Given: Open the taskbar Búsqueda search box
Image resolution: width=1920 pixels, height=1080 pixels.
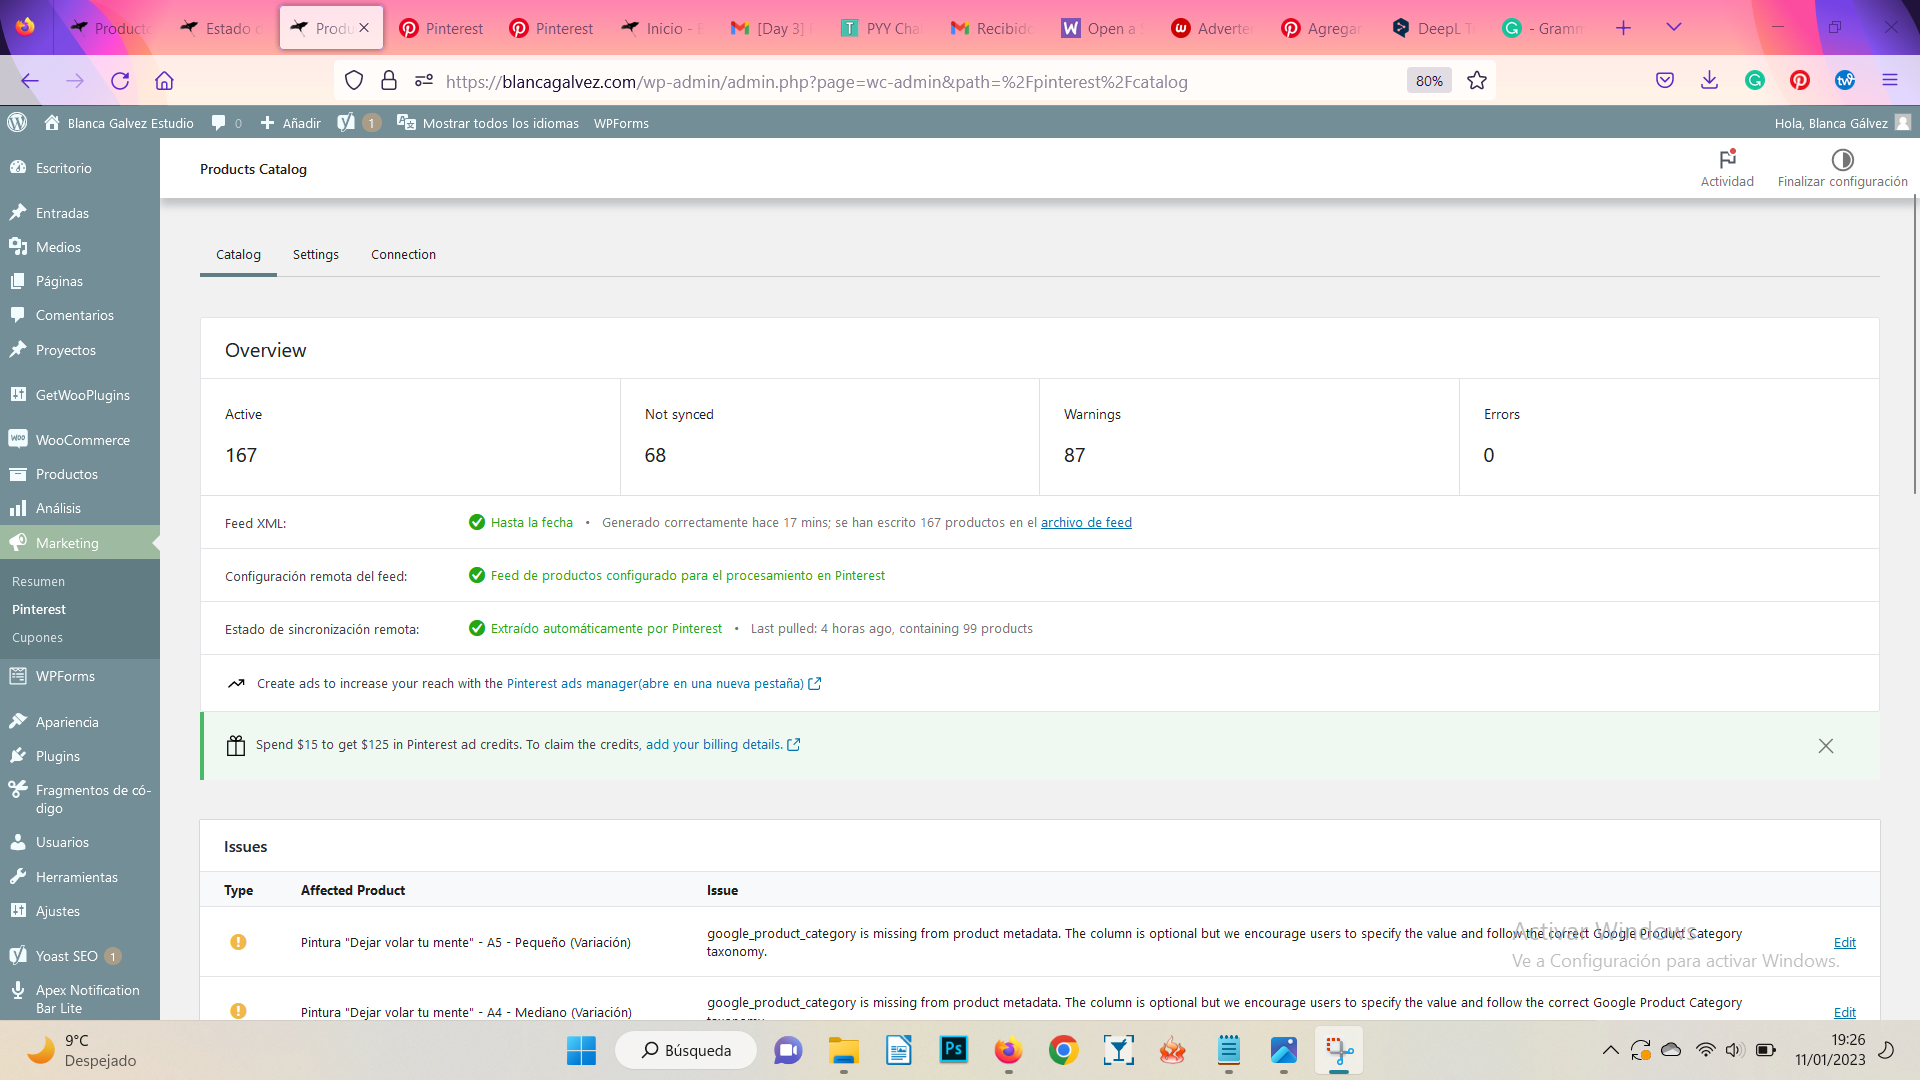Looking at the screenshot, I should tap(686, 1050).
